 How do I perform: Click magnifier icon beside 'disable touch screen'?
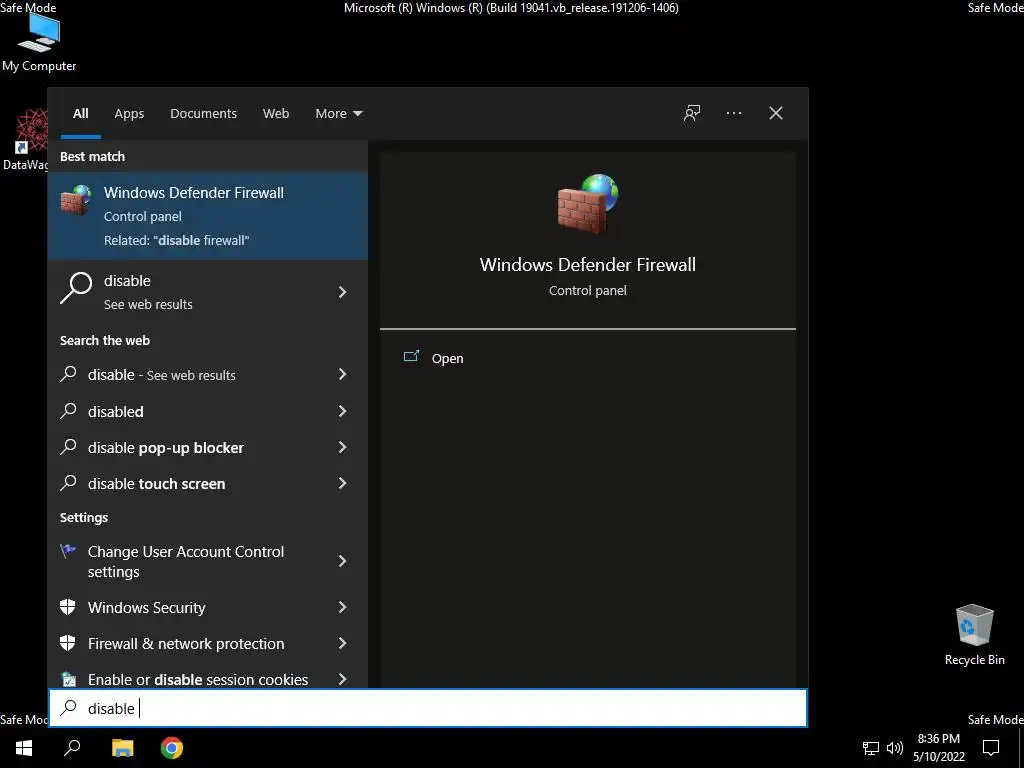(68, 483)
